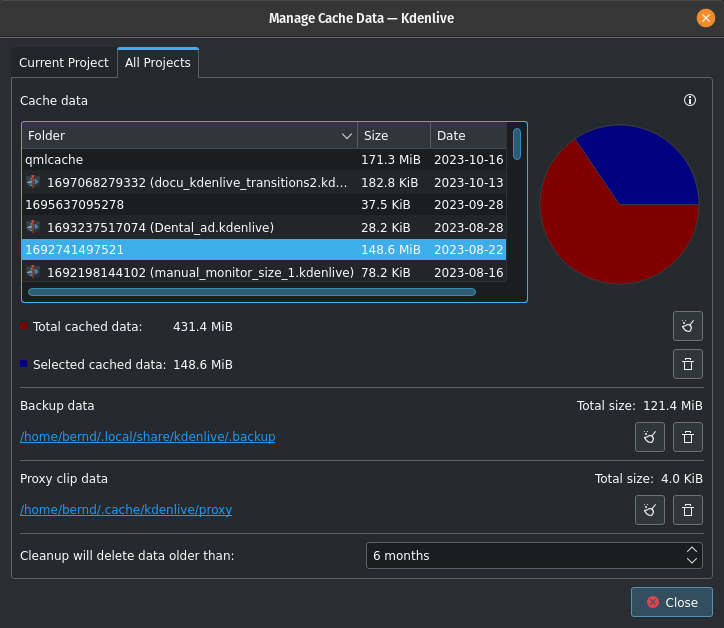Screen dimensions: 724x628
Task: Click the 78.2 KiB size cell
Action: tap(386, 272)
